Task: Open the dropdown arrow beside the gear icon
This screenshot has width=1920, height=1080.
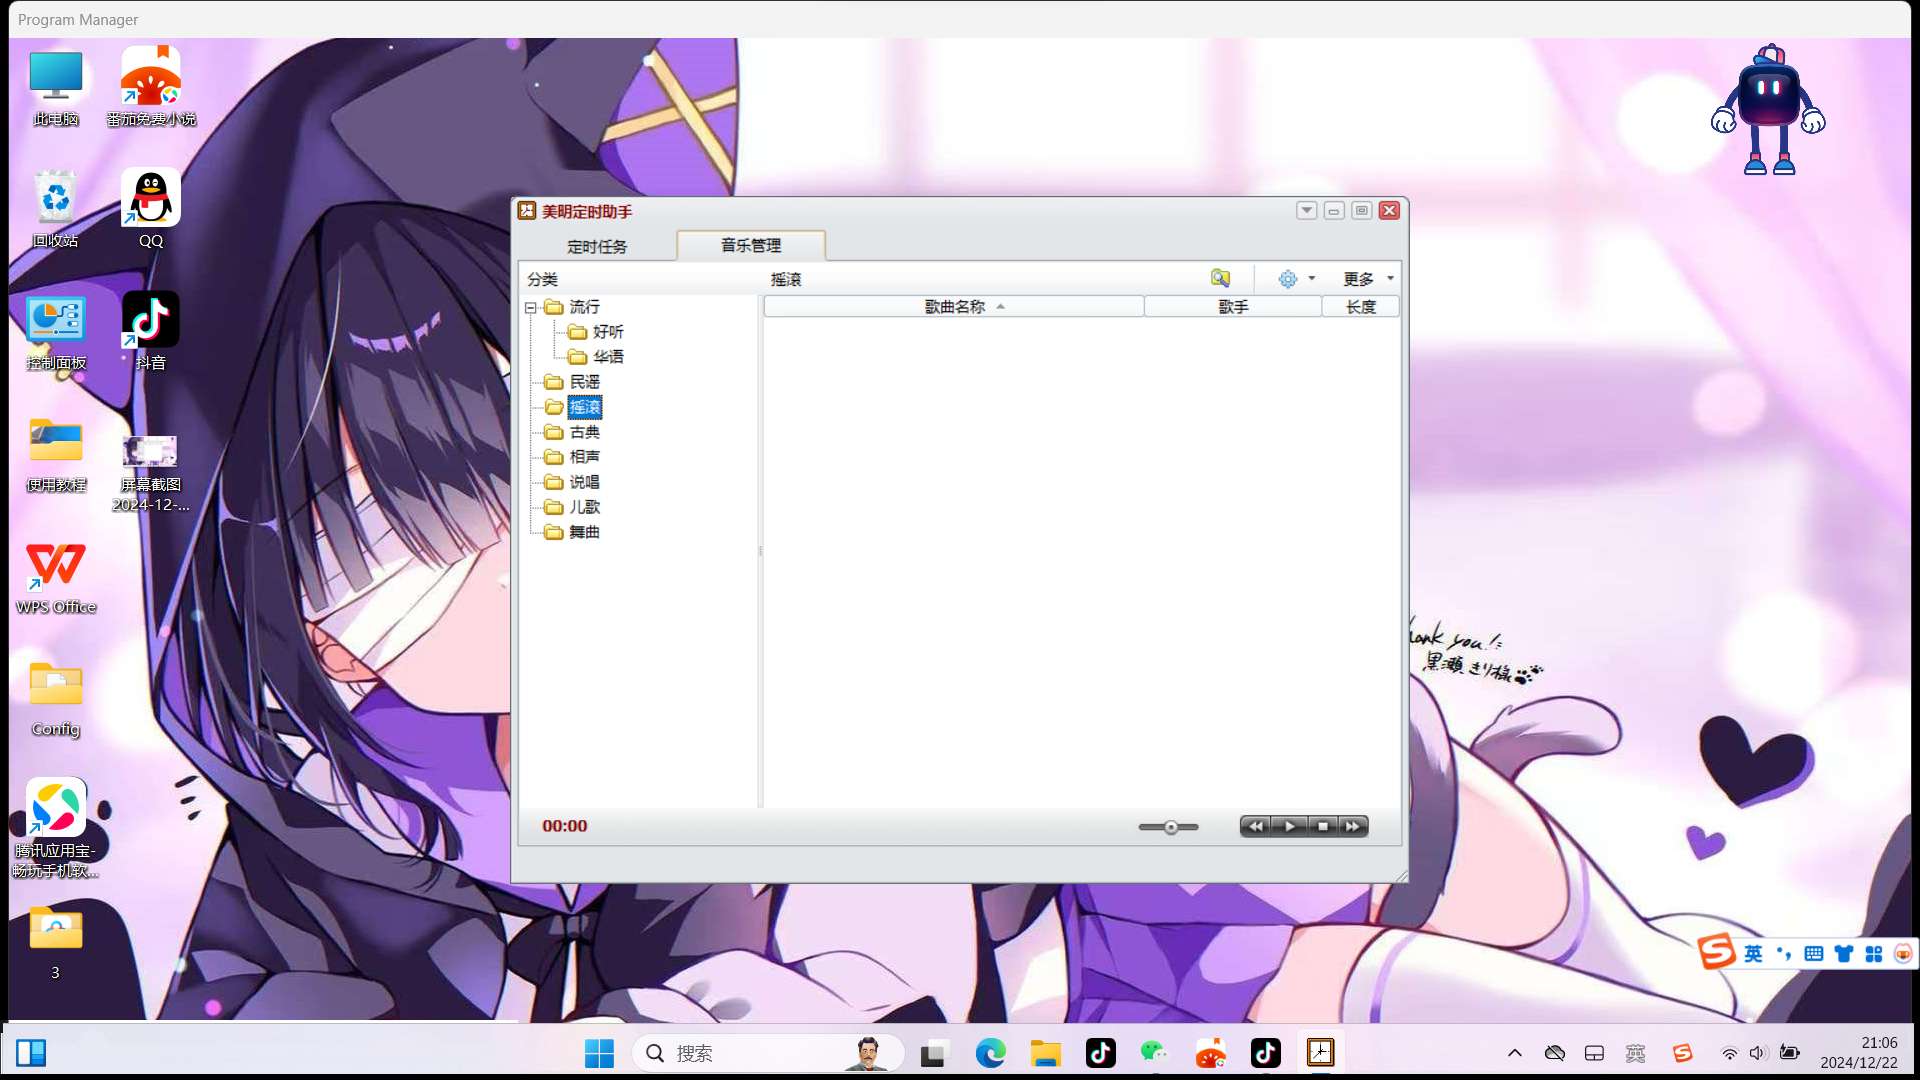Action: (x=1312, y=279)
